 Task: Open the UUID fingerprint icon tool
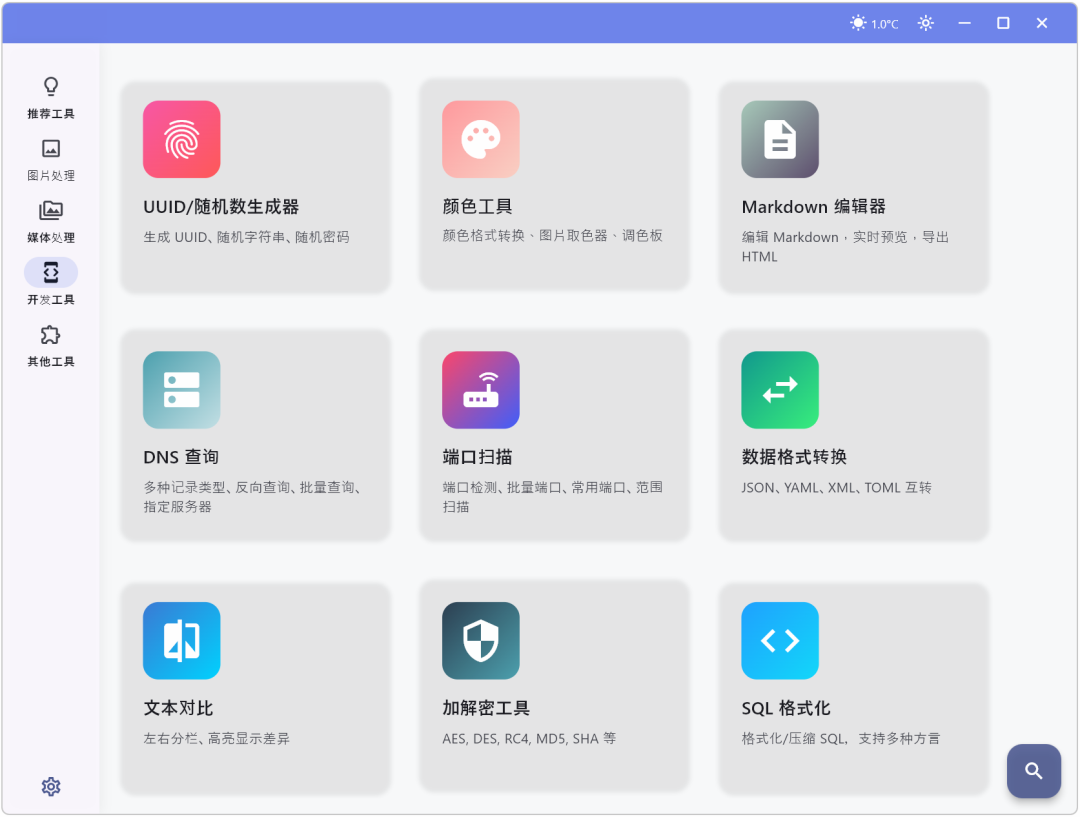(x=182, y=139)
